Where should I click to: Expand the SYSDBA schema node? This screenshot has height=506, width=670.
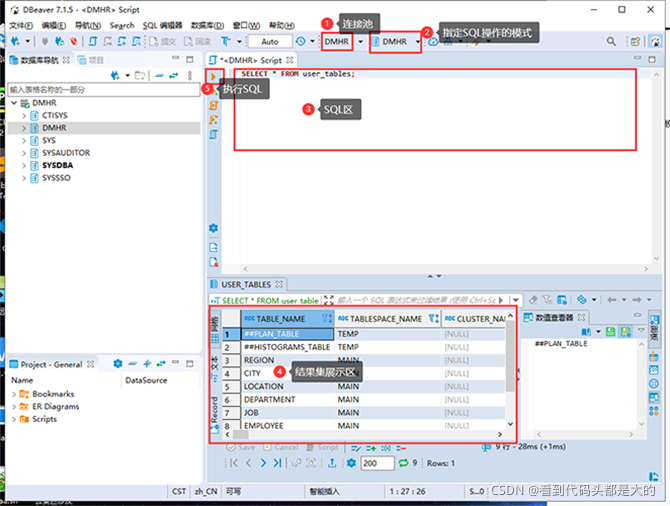tap(24, 165)
